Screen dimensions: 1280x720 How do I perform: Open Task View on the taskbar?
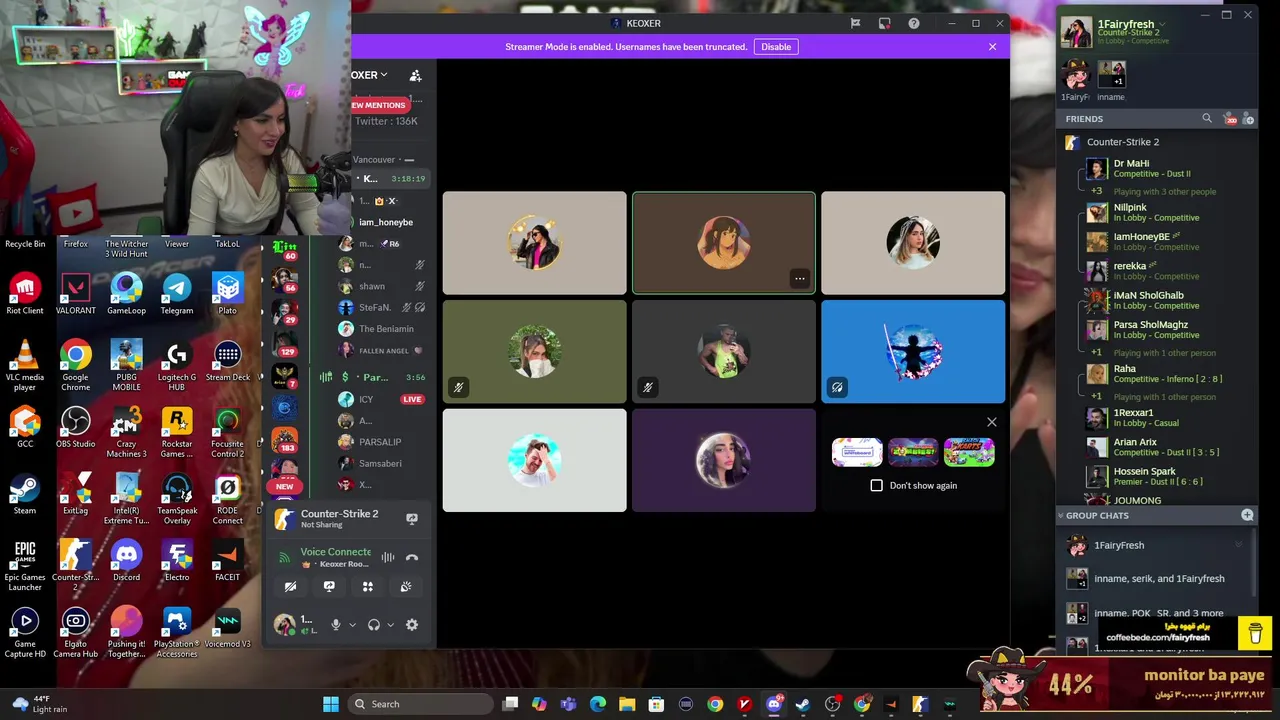(x=510, y=704)
